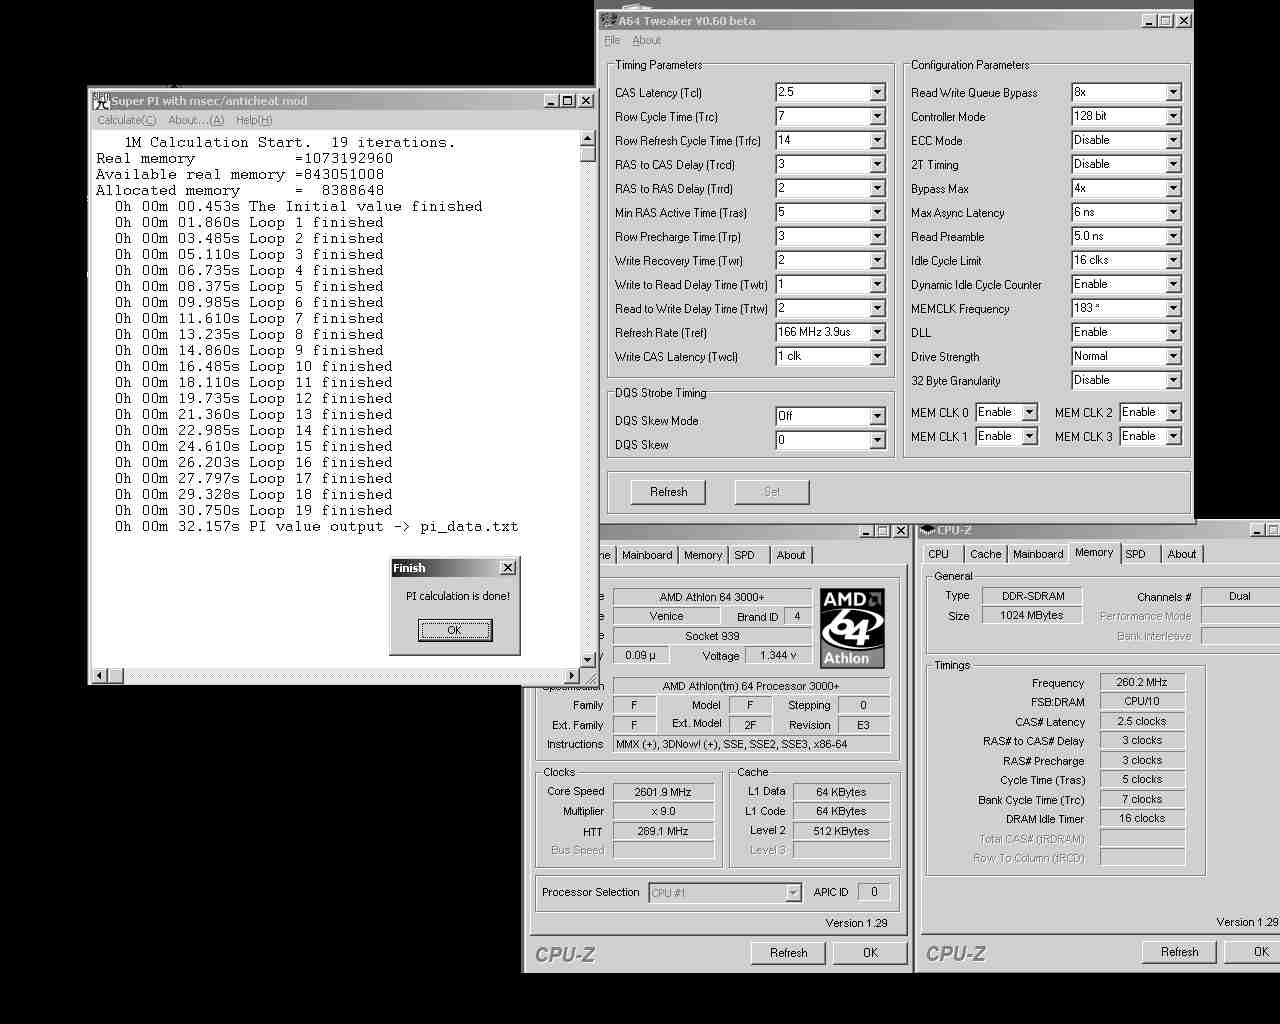Image resolution: width=1280 pixels, height=1024 pixels.
Task: Open Help menu in Super PI
Action: coord(254,120)
